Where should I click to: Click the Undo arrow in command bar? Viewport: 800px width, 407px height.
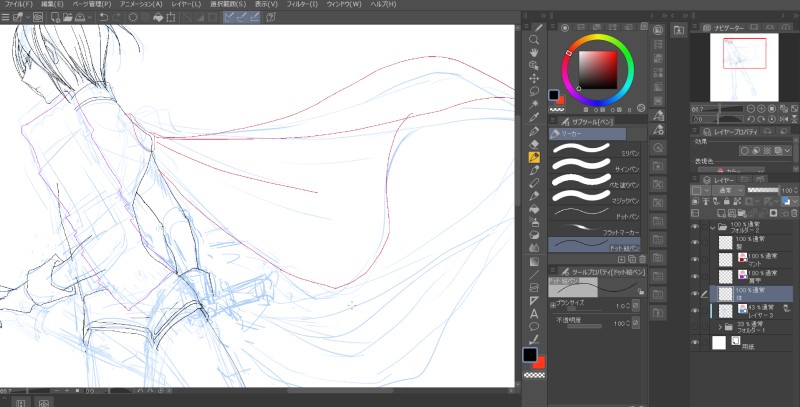pyautogui.click(x=104, y=17)
